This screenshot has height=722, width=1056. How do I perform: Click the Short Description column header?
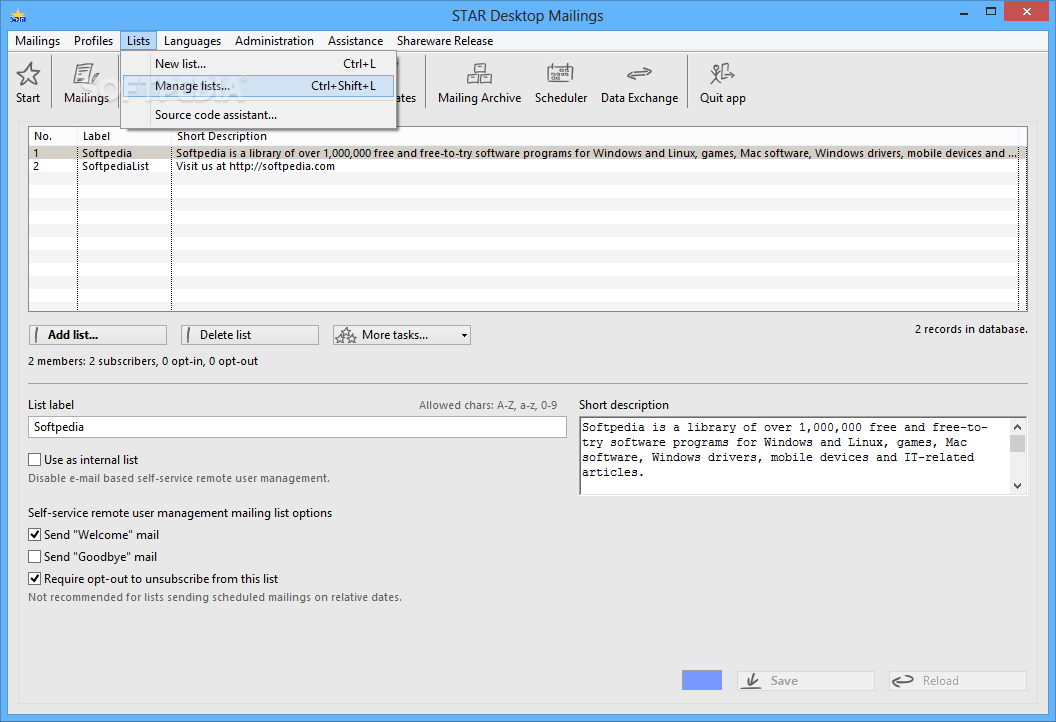595,136
